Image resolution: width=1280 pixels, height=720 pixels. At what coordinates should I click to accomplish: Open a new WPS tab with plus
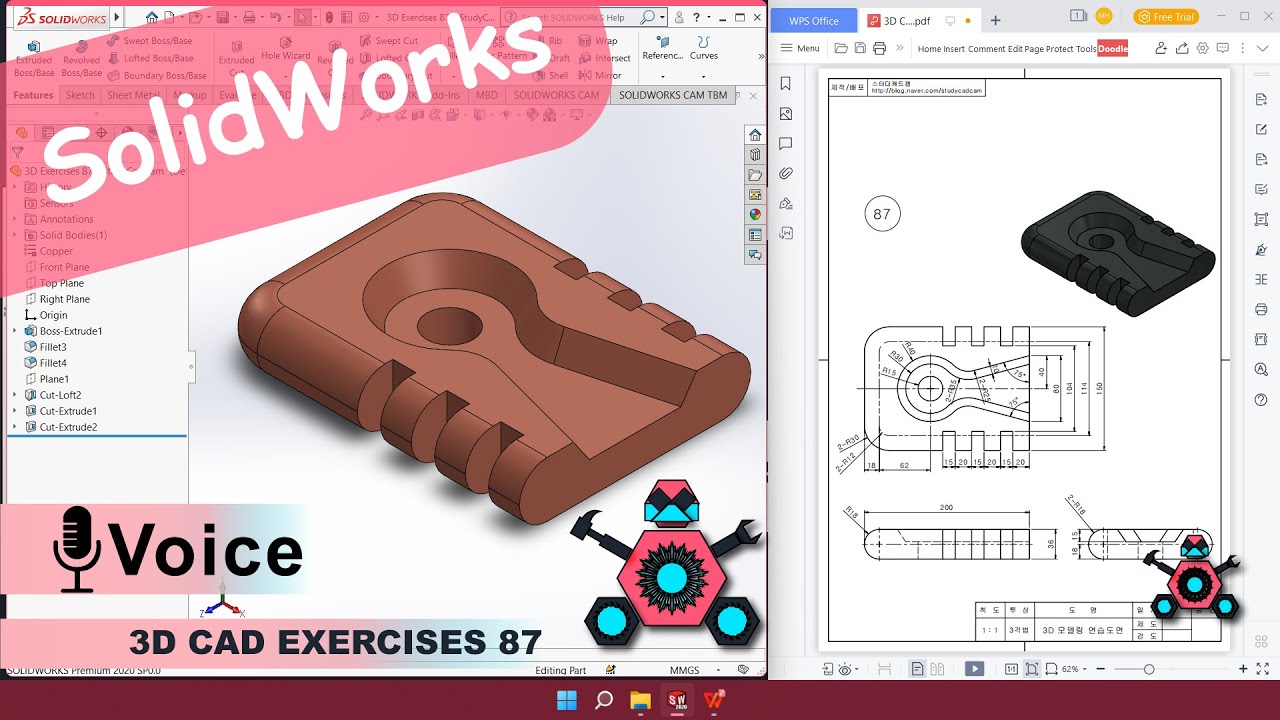[995, 20]
